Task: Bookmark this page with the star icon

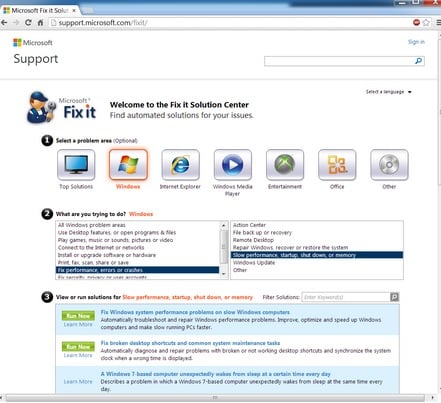Action: [426, 22]
